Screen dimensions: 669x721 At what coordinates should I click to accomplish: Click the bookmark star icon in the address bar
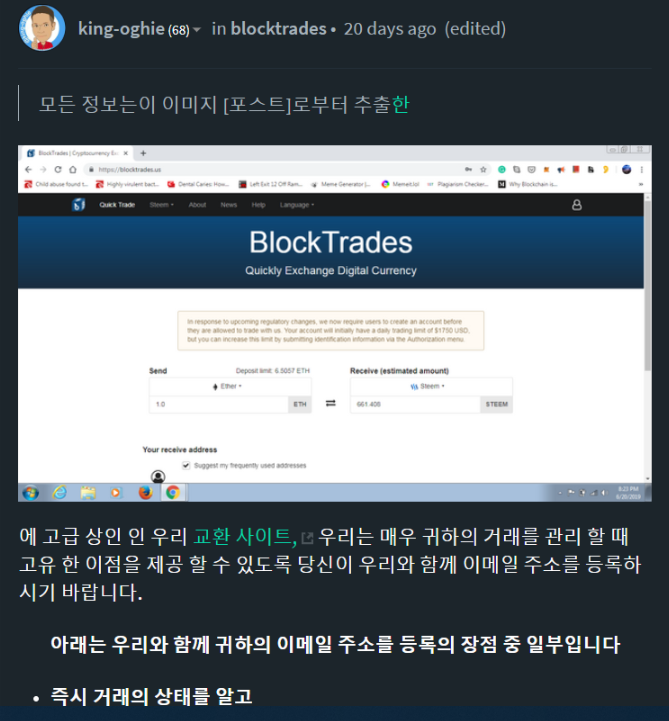point(483,169)
